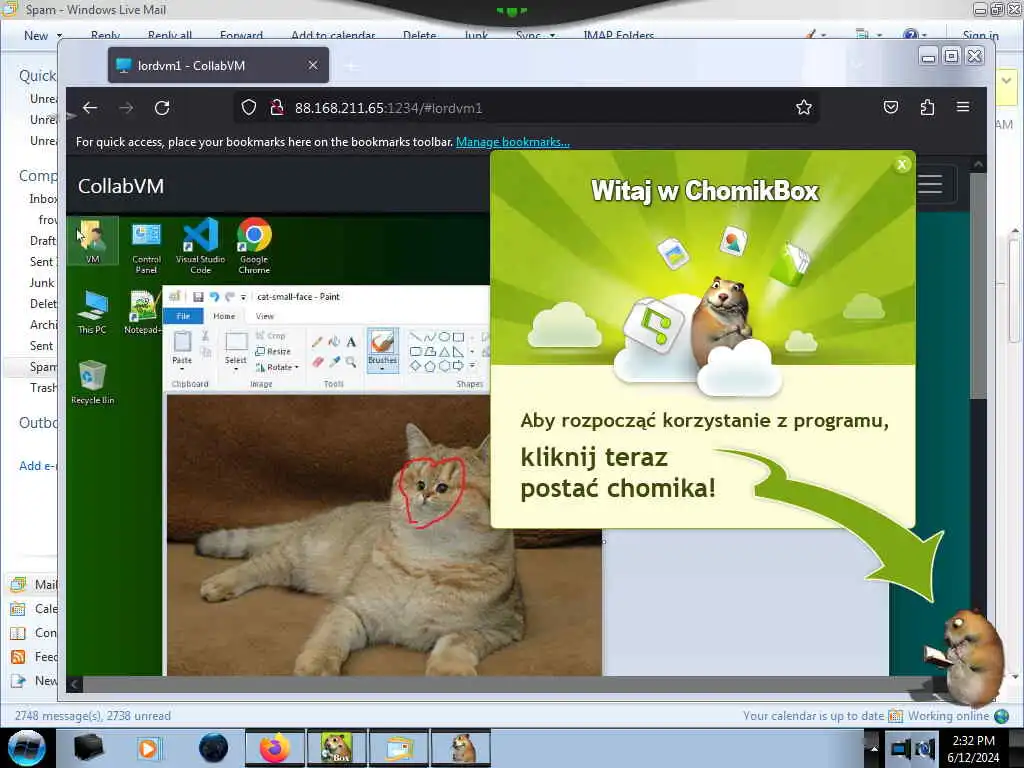Launch Google Chrome desktop shortcut
Image resolution: width=1024 pixels, height=768 pixels.
pyautogui.click(x=254, y=246)
